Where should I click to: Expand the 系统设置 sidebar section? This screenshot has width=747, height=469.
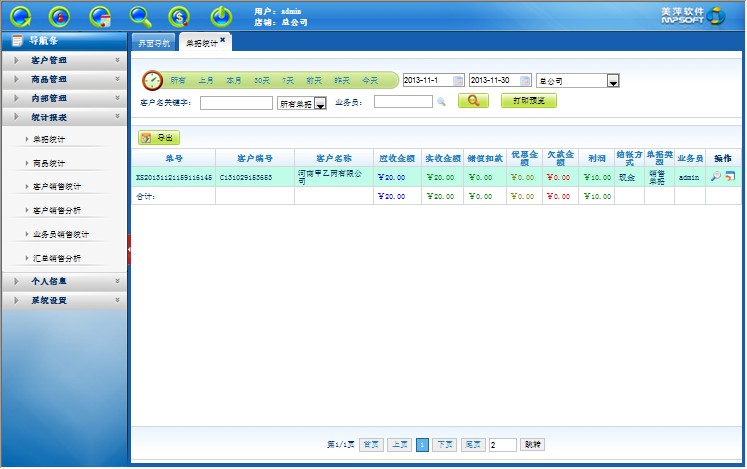click(x=65, y=300)
